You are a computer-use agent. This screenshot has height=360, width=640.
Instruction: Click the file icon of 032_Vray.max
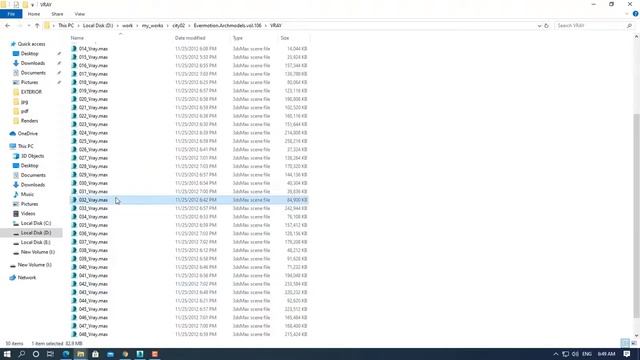74,200
